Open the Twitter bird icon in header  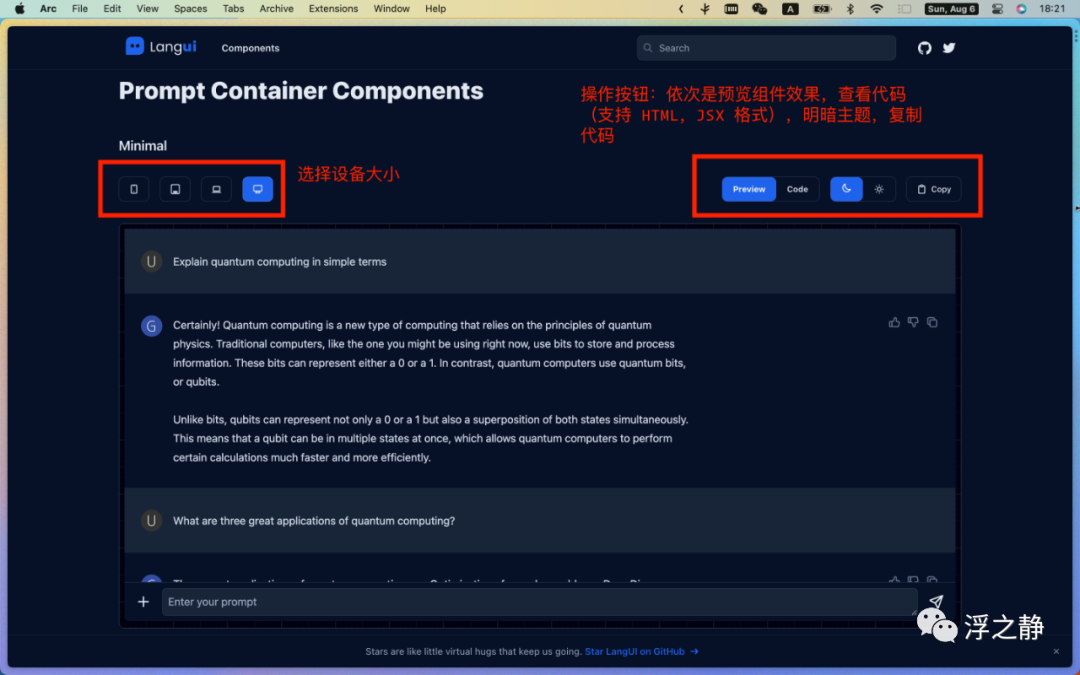[949, 48]
